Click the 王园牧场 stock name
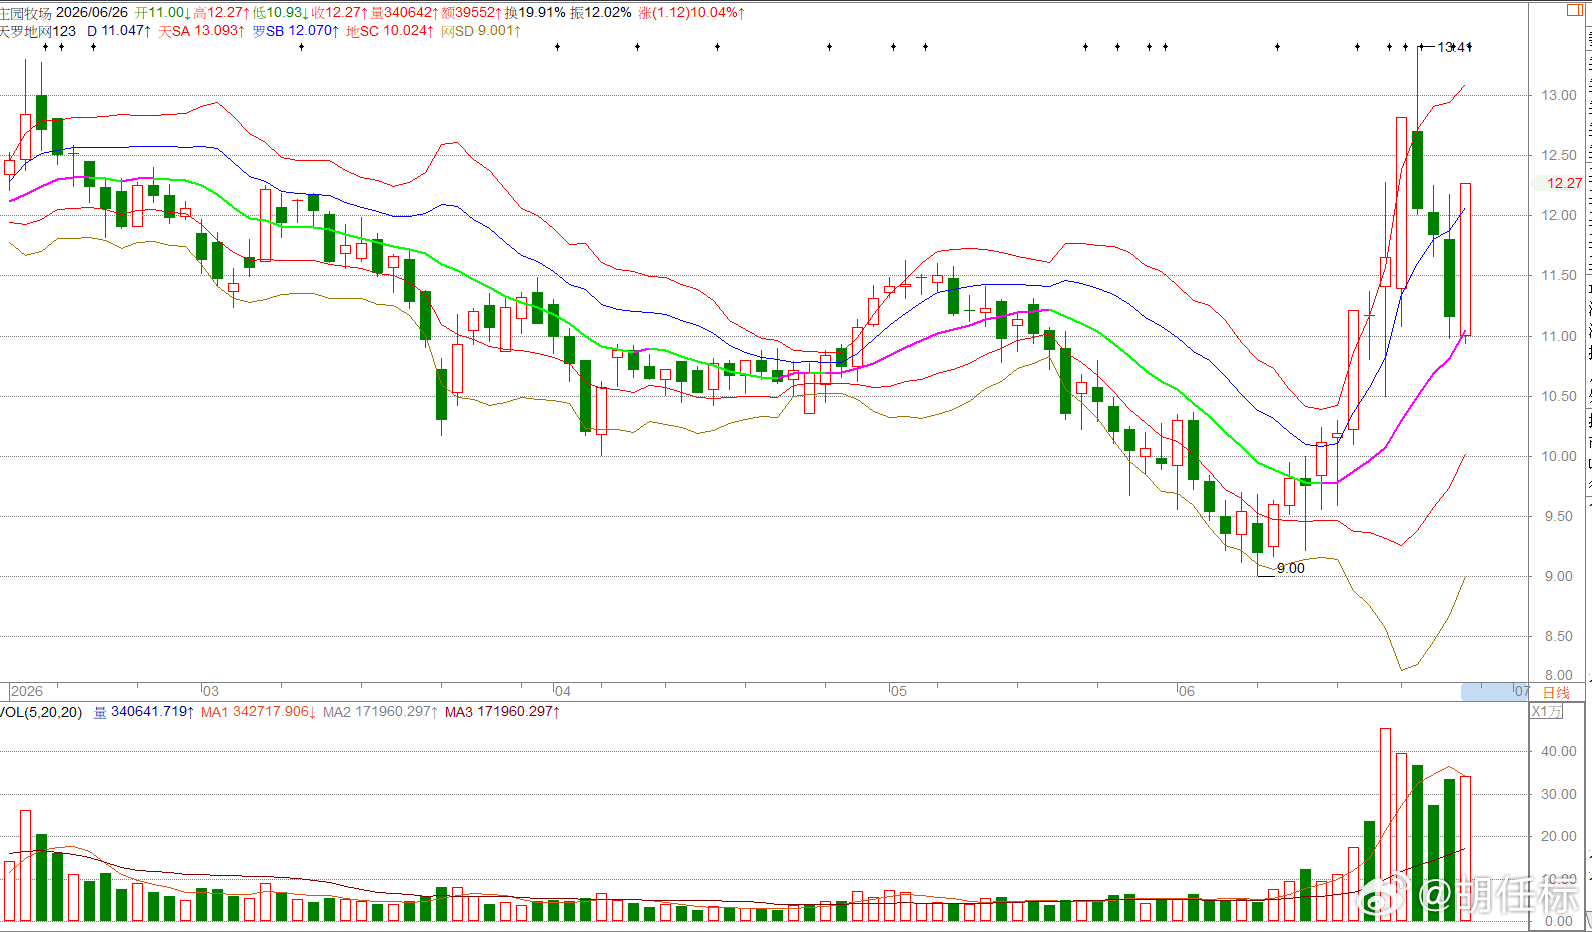The image size is (1592, 932). pos(26,13)
